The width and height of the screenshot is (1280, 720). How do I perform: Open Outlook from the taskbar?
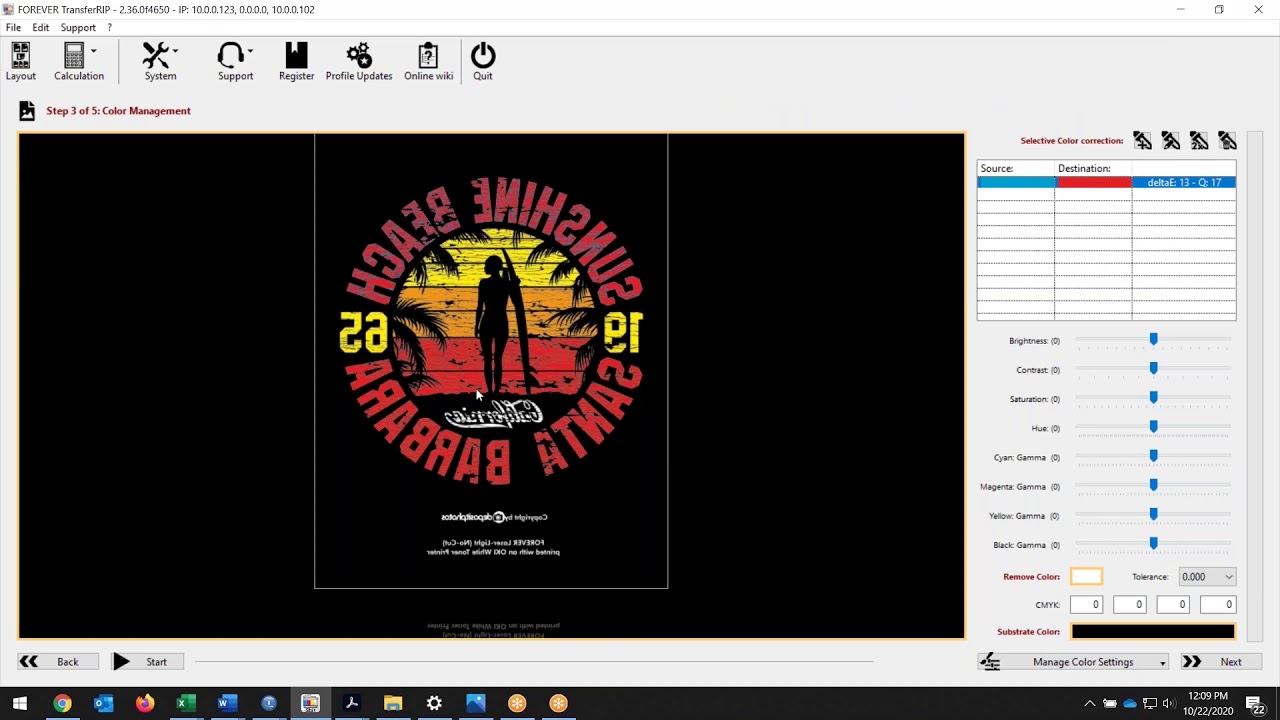point(103,703)
